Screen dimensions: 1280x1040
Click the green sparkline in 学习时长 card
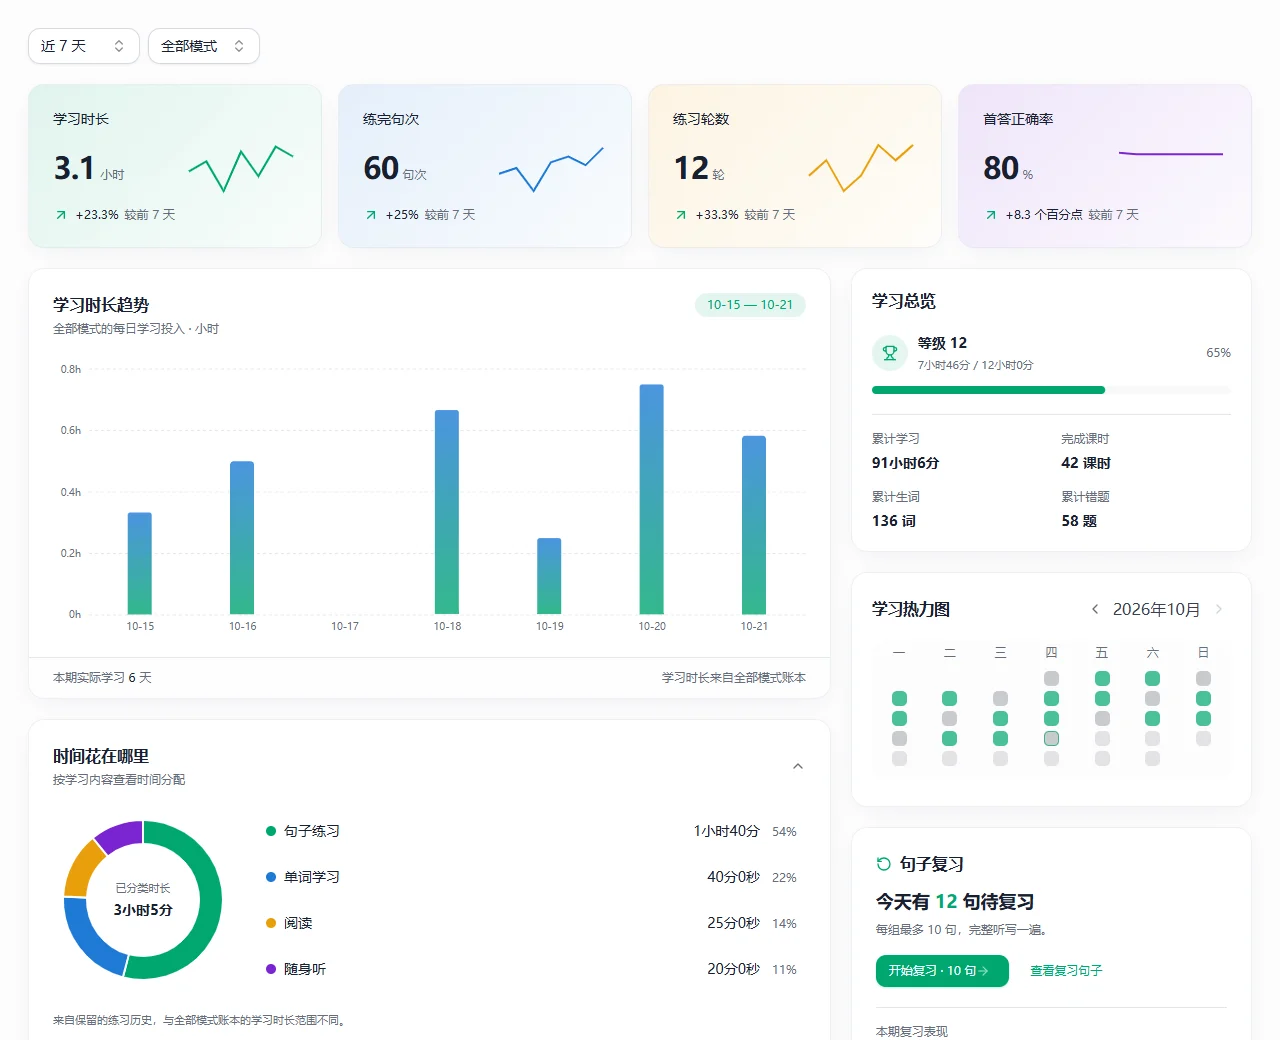pyautogui.click(x=241, y=168)
